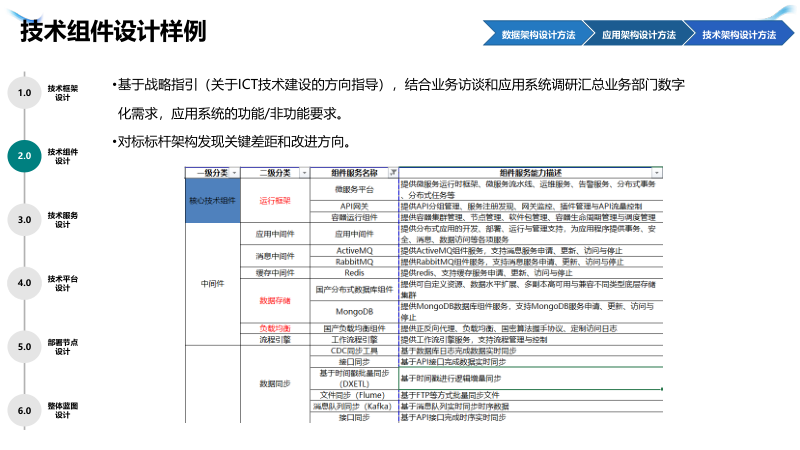Click the highlighted 2.0 step circle
Screen dimensions: 800x450
click(24, 156)
